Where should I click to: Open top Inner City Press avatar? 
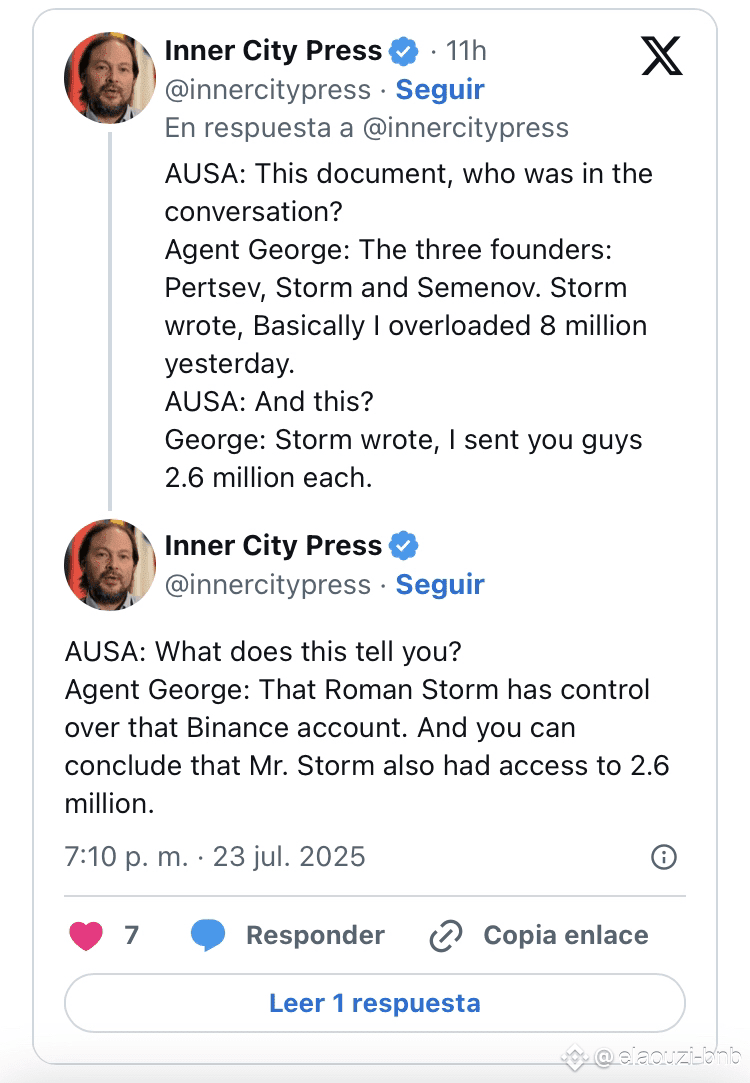click(x=110, y=77)
